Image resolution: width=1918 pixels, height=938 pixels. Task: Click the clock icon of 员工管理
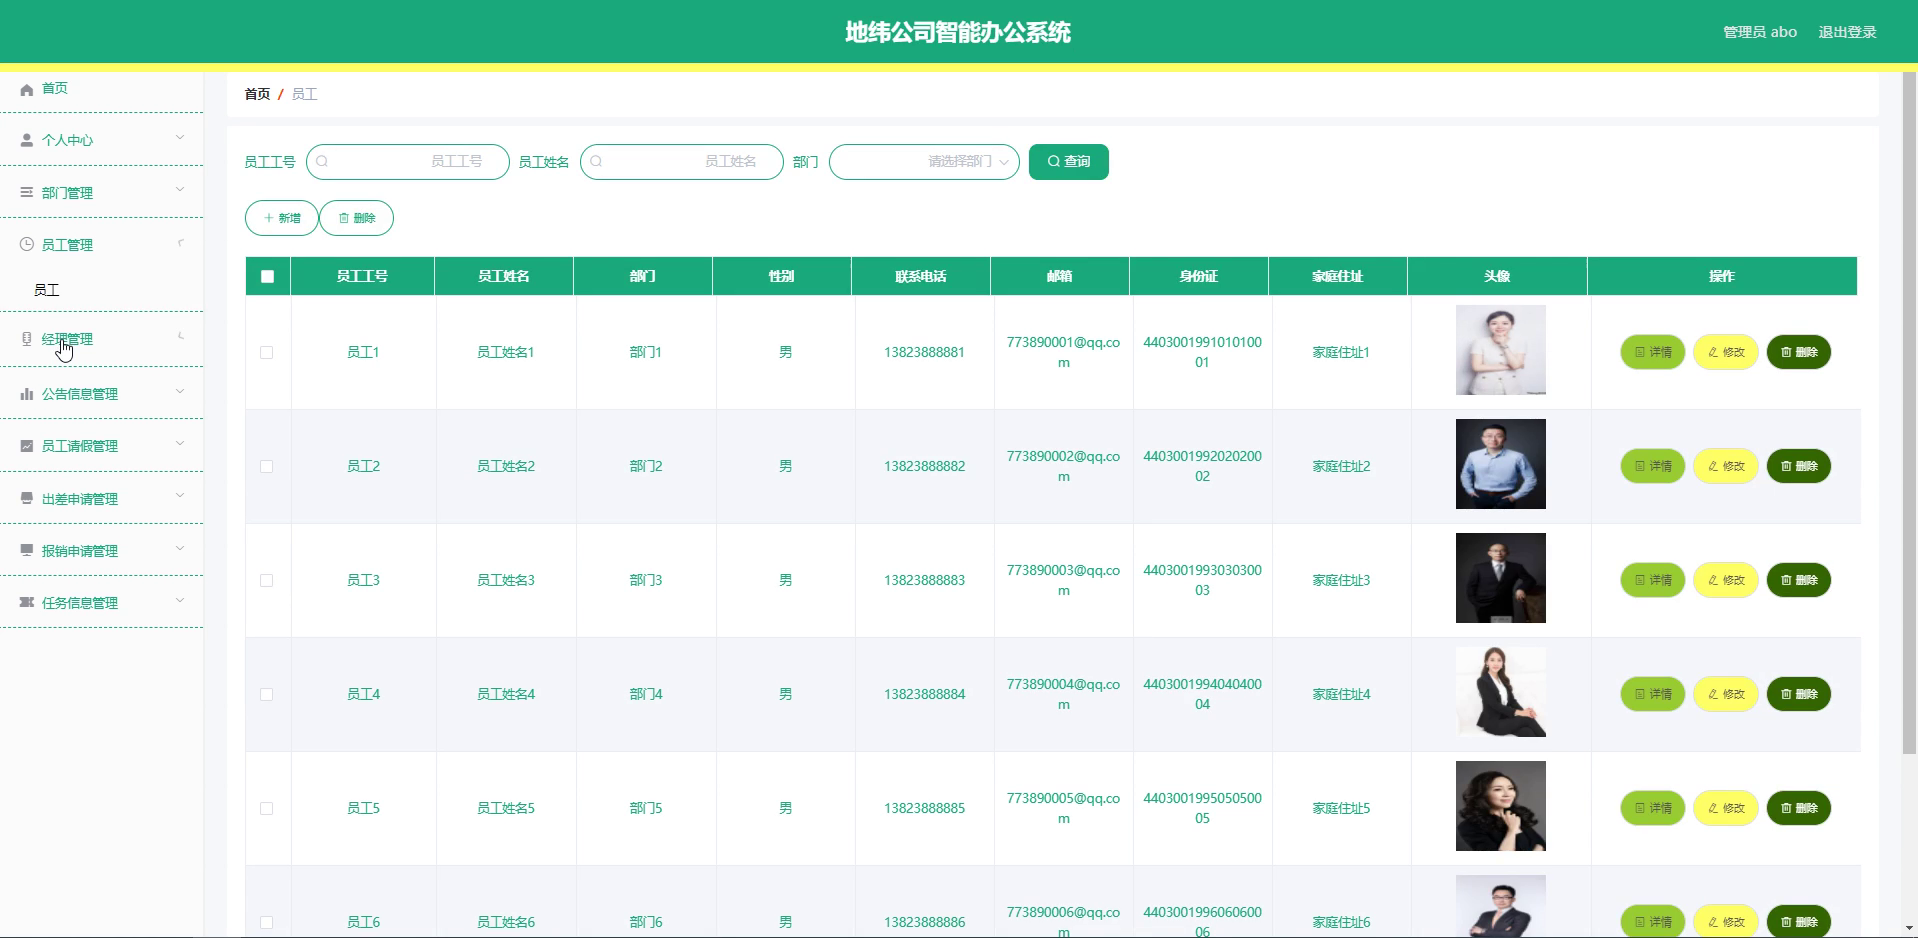[x=27, y=244]
